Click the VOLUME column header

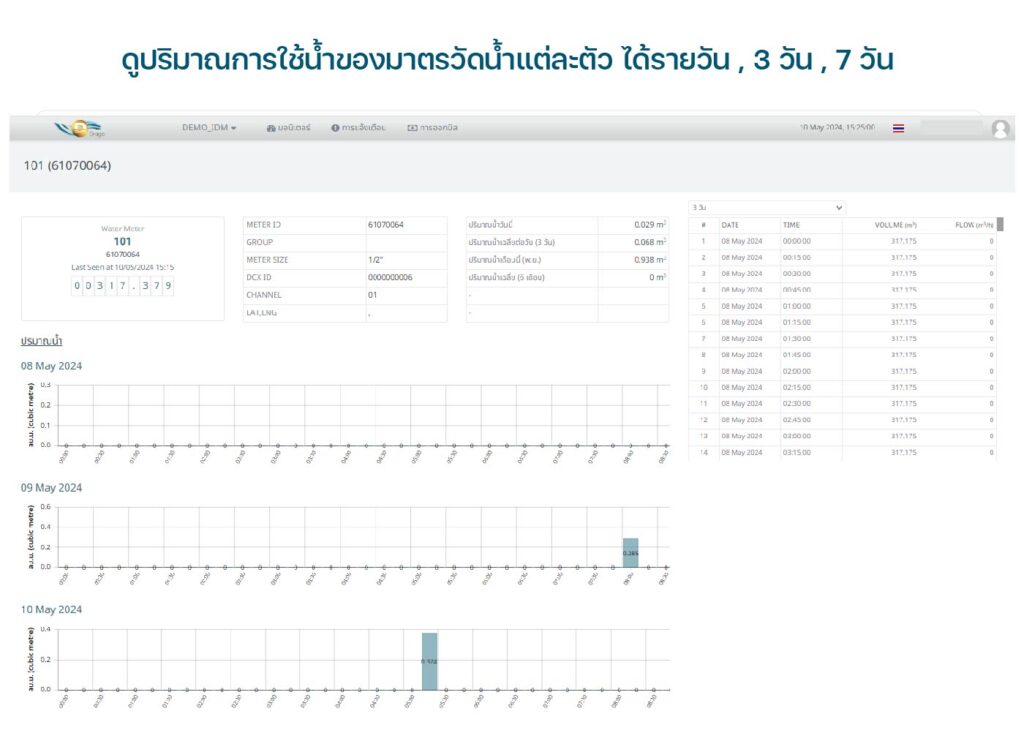click(896, 225)
